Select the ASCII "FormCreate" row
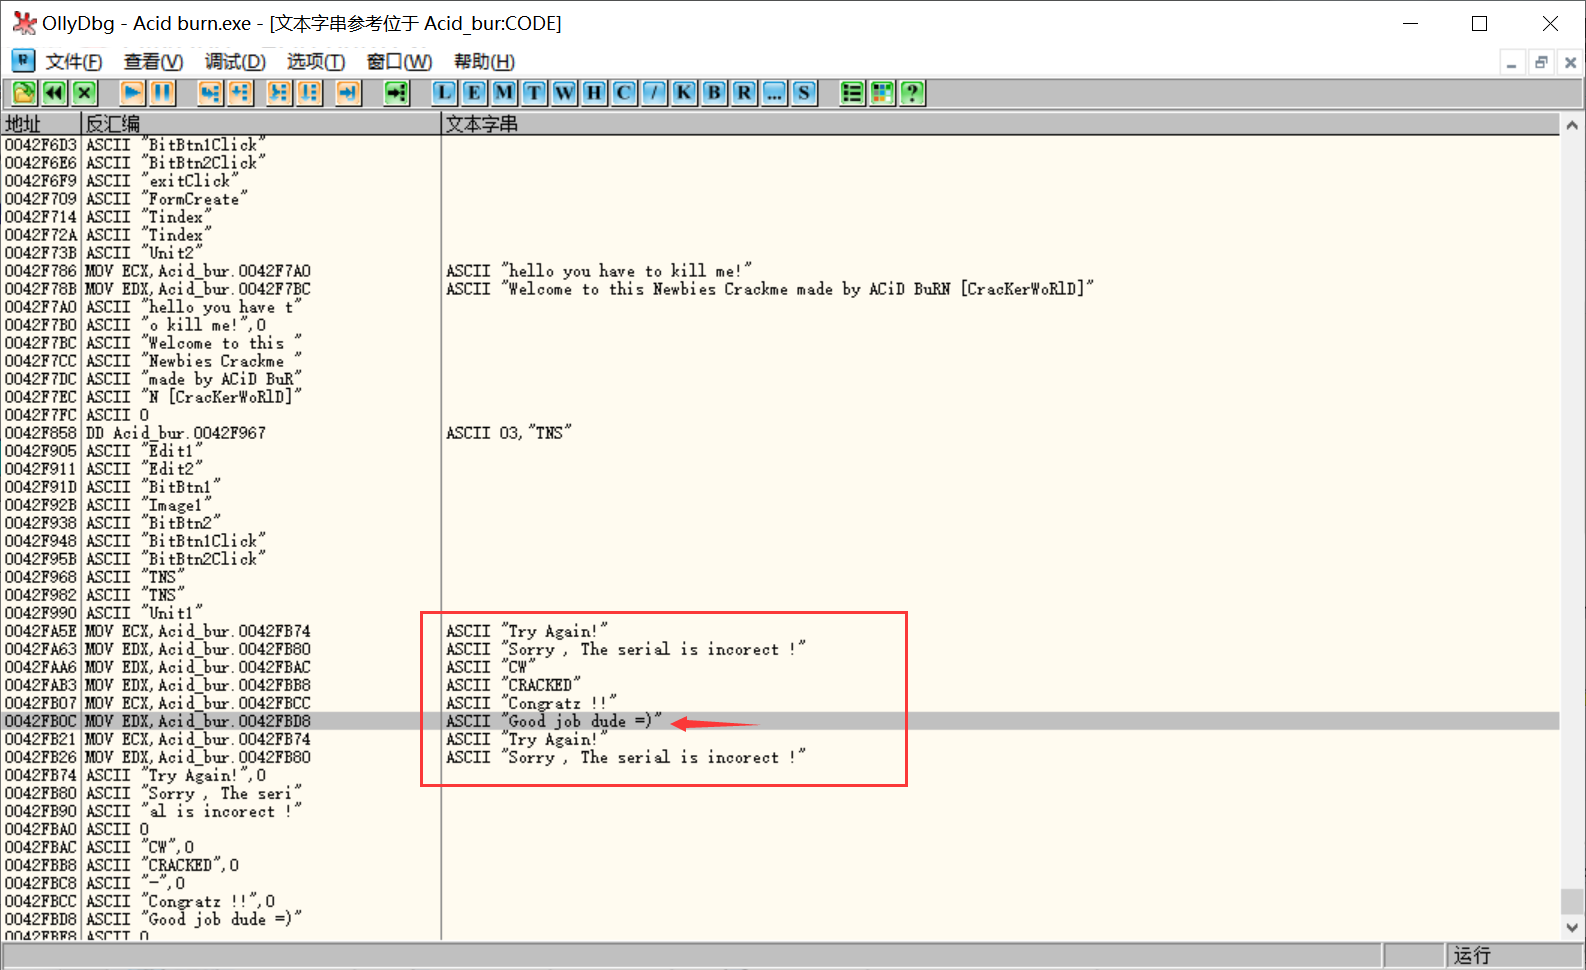 tap(780, 199)
